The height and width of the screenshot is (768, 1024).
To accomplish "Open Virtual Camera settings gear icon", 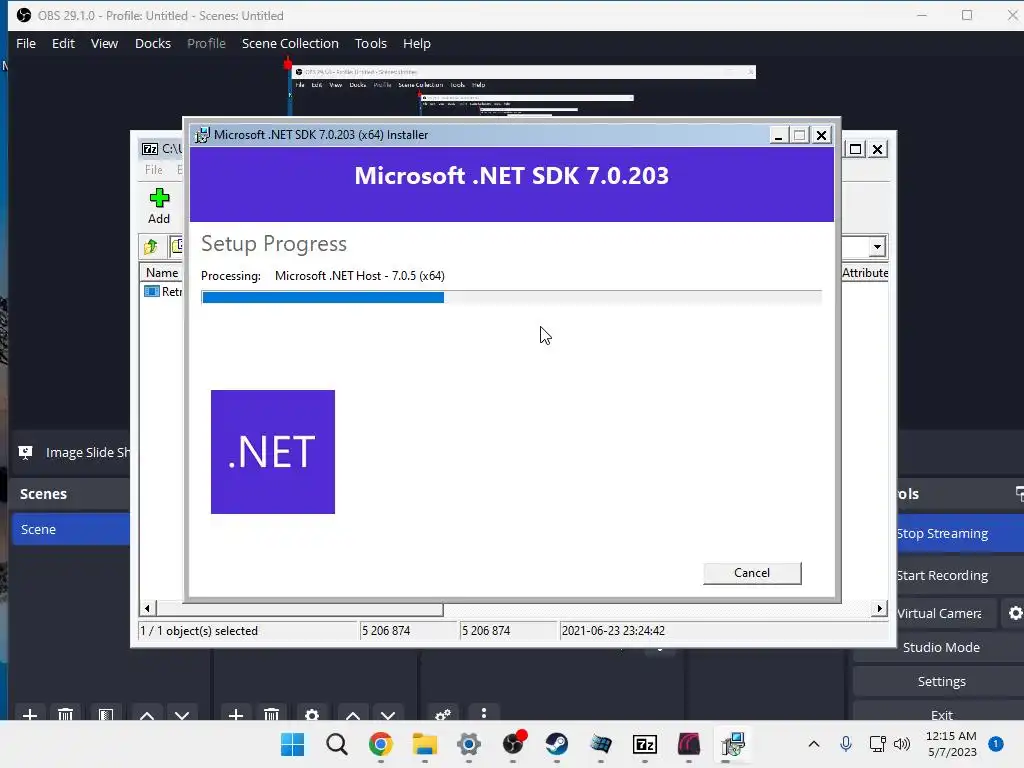I will pyautogui.click(x=1015, y=613).
